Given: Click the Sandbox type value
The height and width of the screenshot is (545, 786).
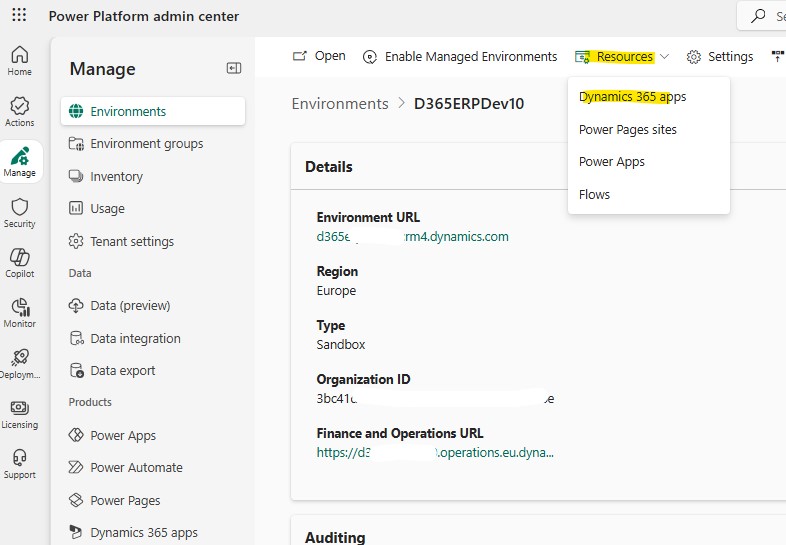Looking at the screenshot, I should coord(341,344).
